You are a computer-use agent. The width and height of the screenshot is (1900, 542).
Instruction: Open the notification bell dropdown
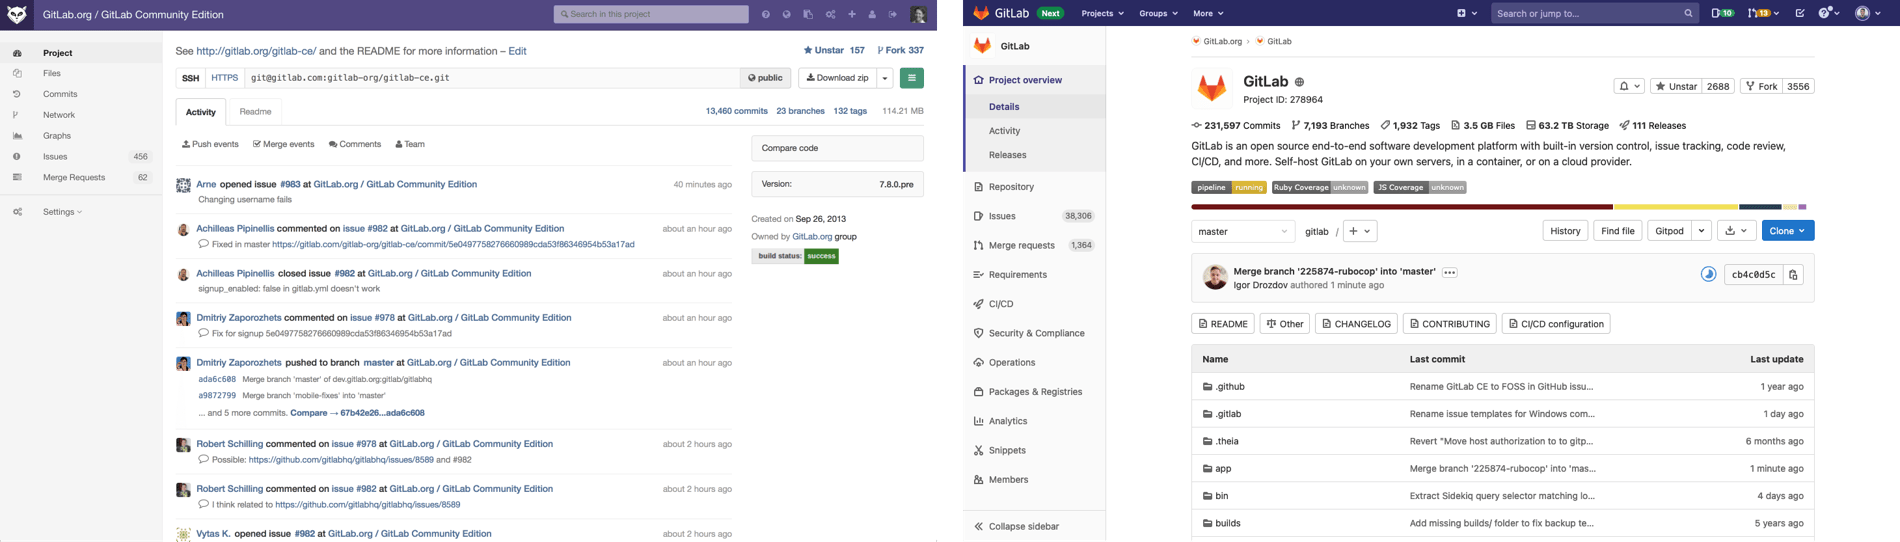(x=1628, y=87)
